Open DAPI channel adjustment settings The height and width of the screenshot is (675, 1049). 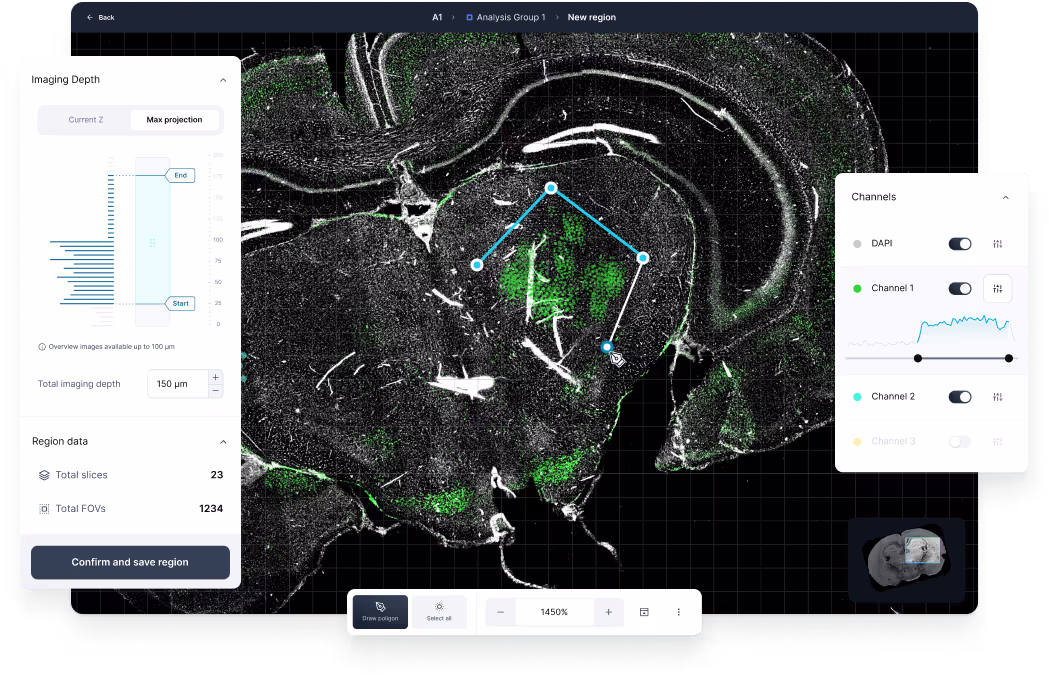click(x=997, y=244)
